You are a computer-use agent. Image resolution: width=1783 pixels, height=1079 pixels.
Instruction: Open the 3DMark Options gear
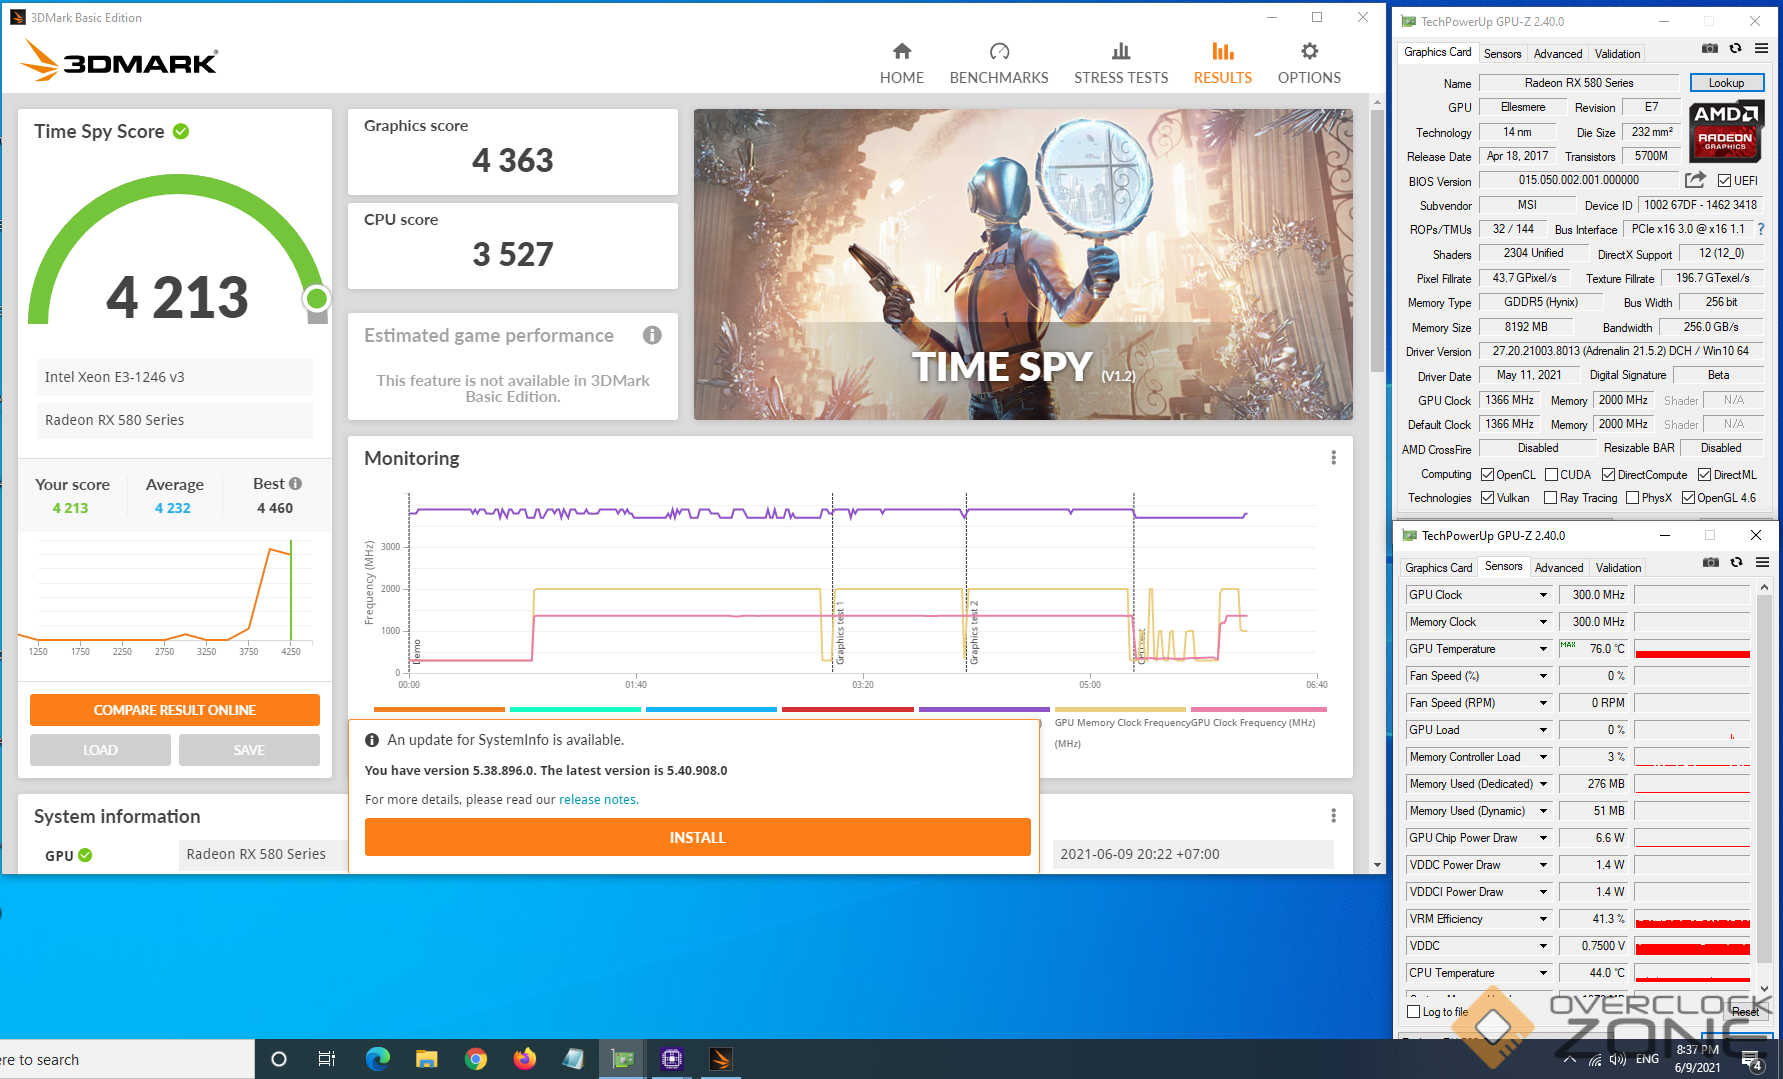click(x=1308, y=63)
